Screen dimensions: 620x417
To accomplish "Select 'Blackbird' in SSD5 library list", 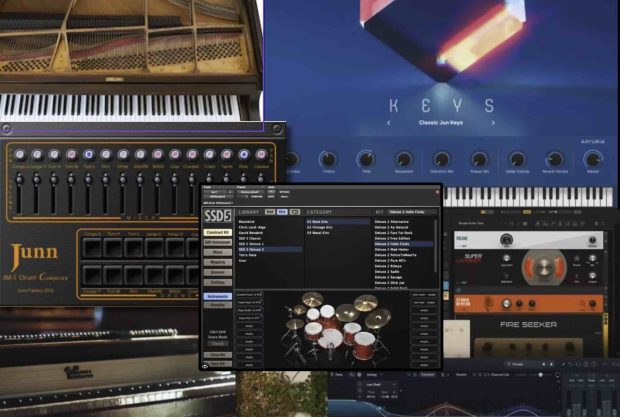I will [246, 222].
